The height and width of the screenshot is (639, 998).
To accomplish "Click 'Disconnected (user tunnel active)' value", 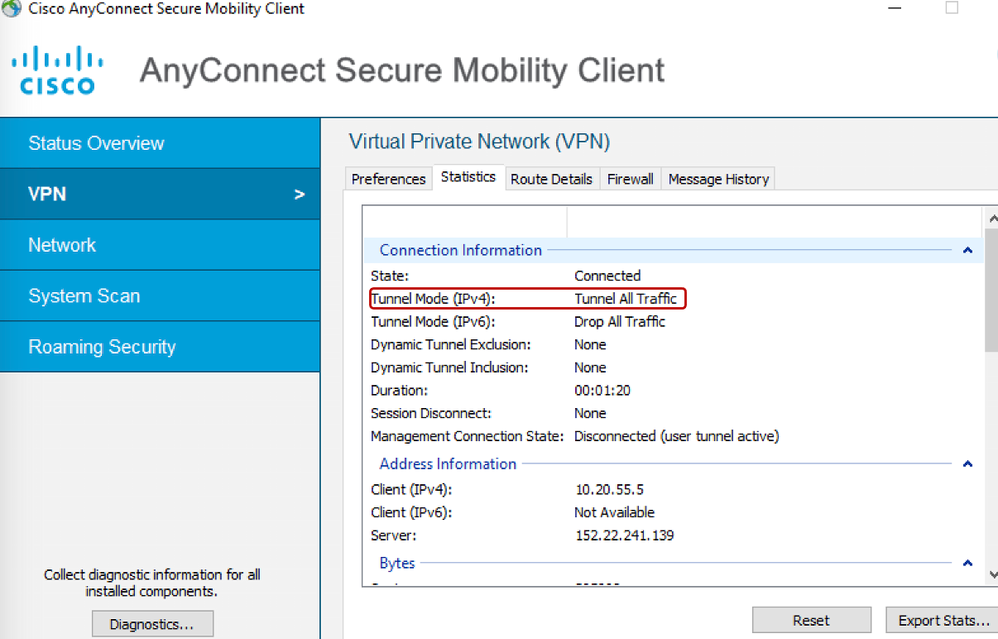I will click(677, 436).
